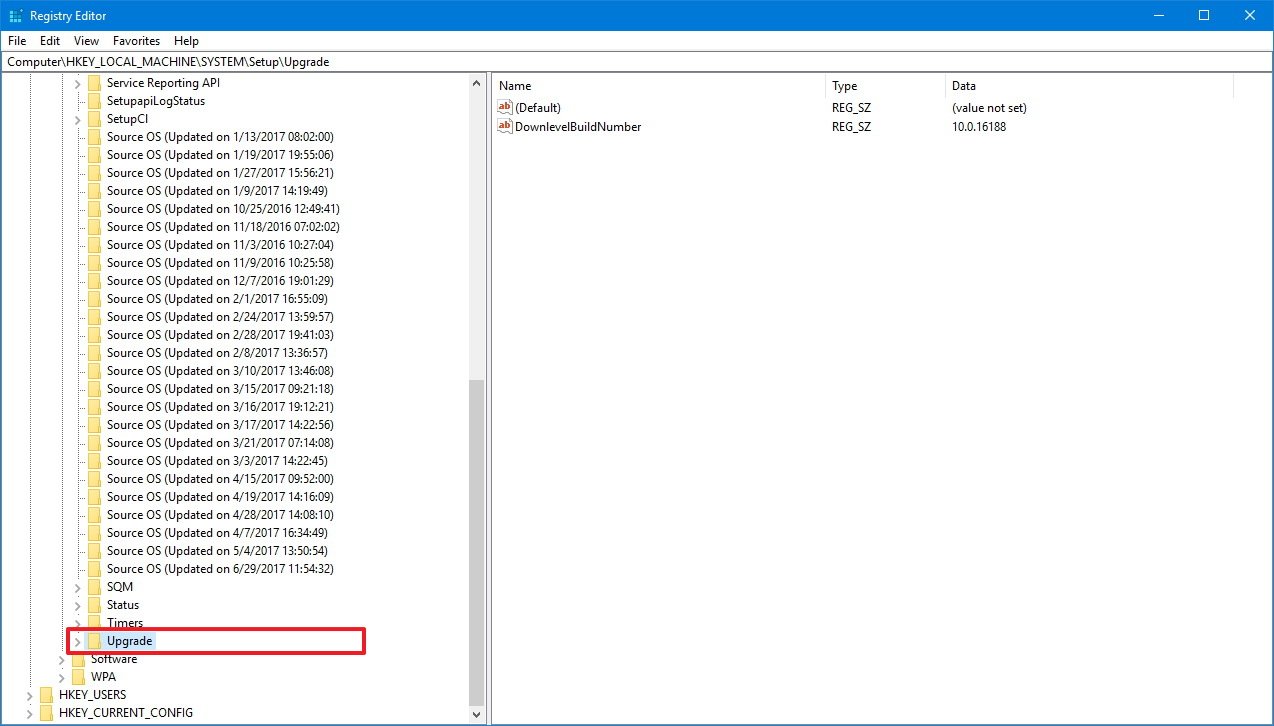Click folder icon for Source OS 10/25/2016 12:49:41
The width and height of the screenshot is (1274, 726).
pyautogui.click(x=94, y=209)
